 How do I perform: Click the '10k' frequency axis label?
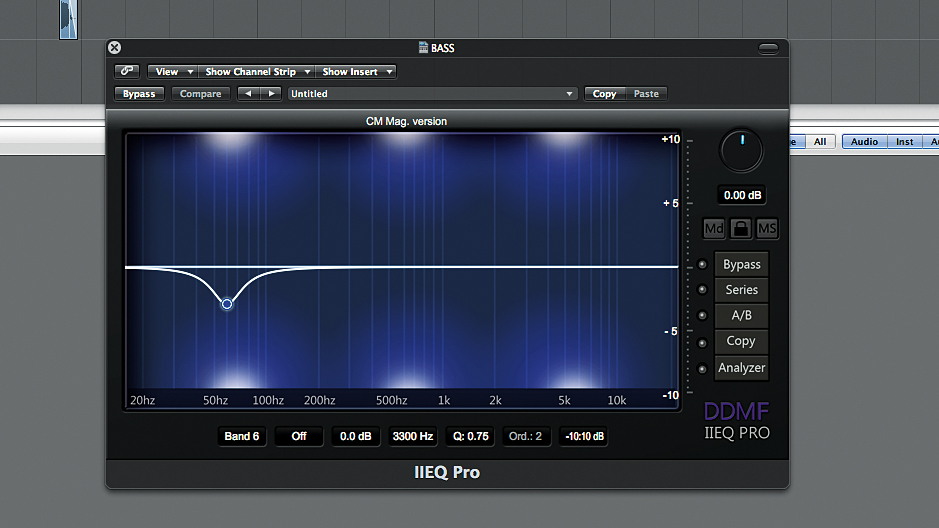(617, 400)
